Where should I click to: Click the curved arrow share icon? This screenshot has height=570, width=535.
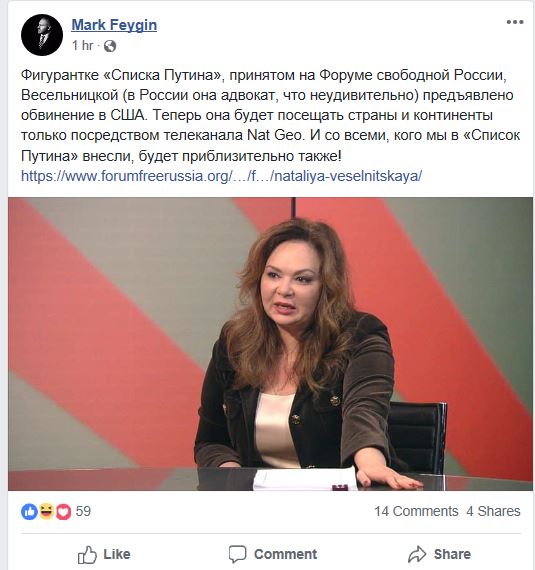[417, 554]
